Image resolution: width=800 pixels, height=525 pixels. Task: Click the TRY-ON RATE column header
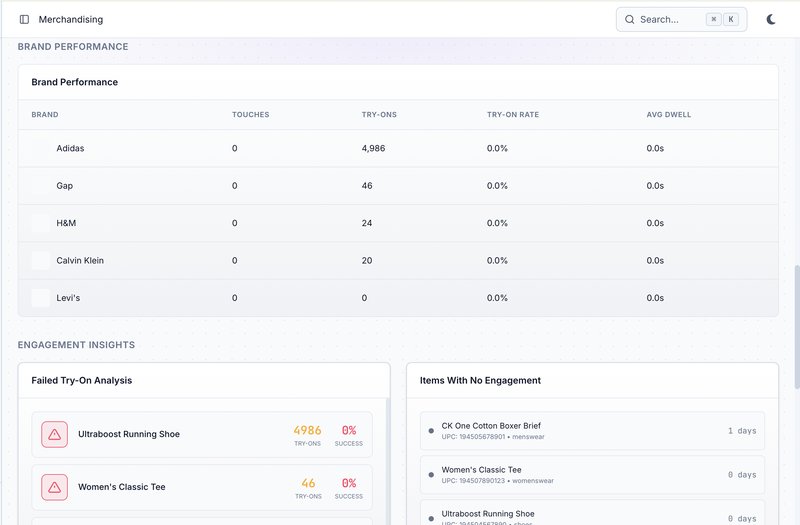[513, 115]
